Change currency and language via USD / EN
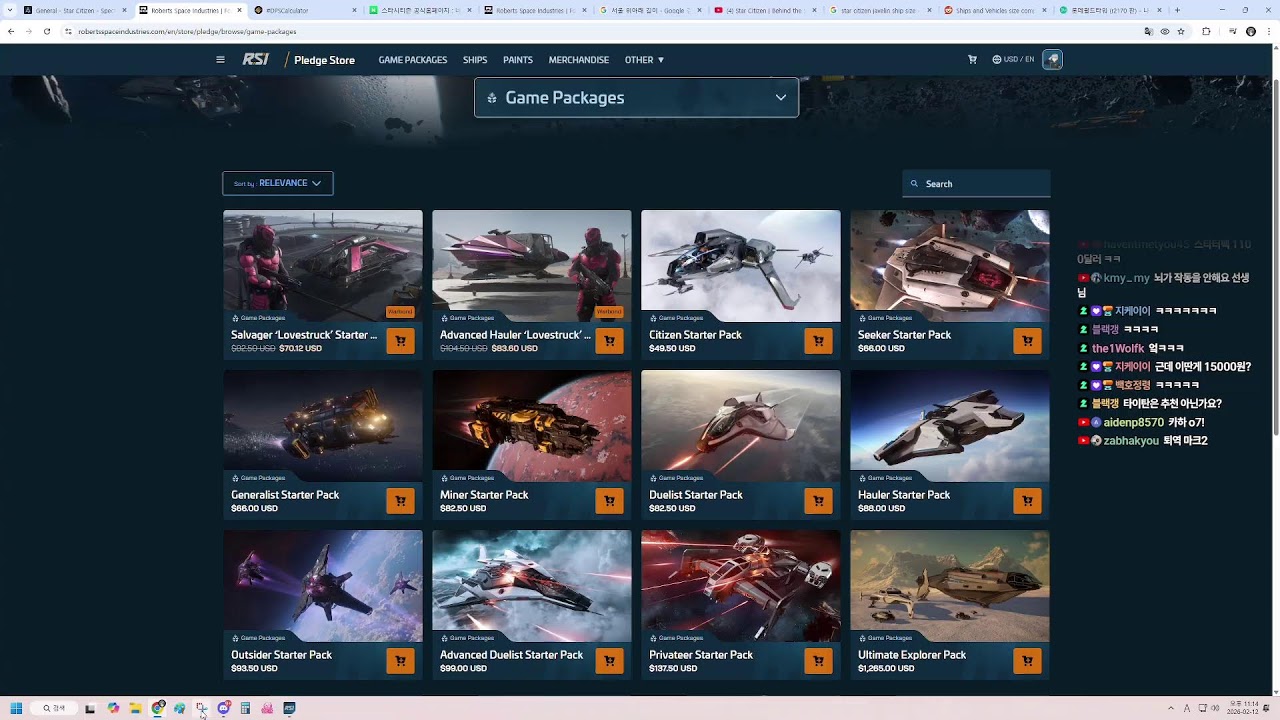 tap(1013, 60)
